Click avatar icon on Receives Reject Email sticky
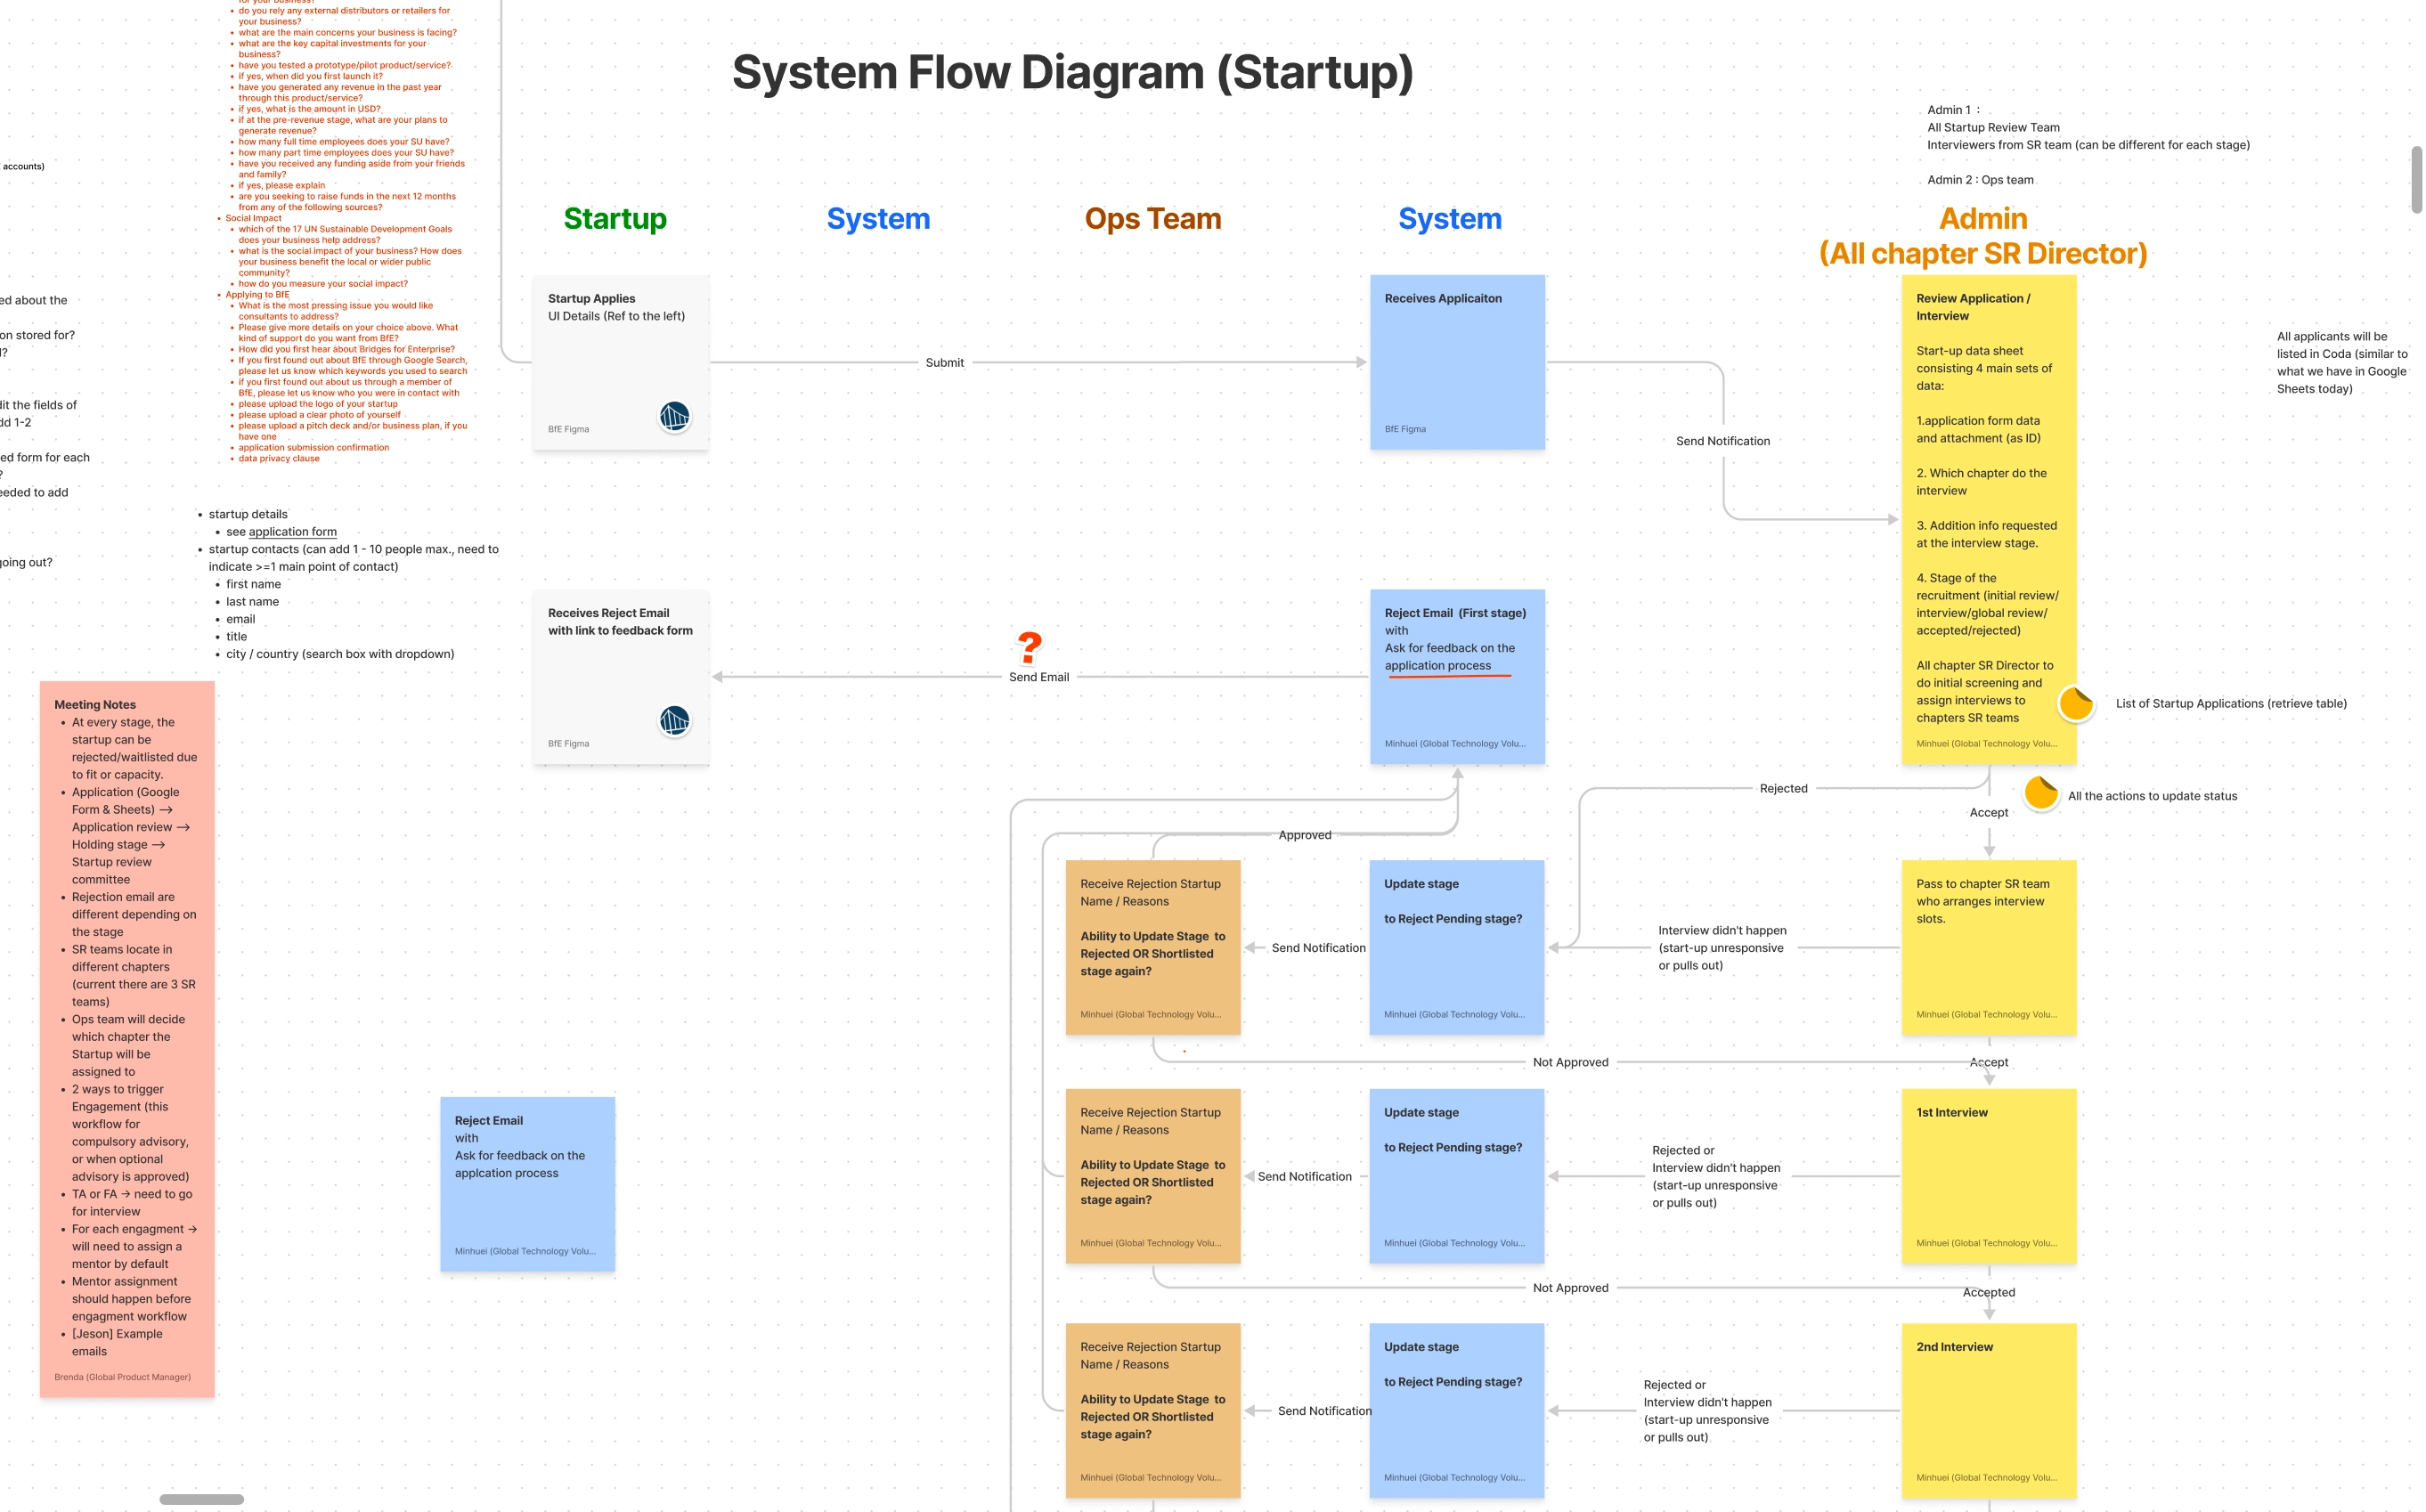Screen dimensions: 2426x1512 pos(675,720)
